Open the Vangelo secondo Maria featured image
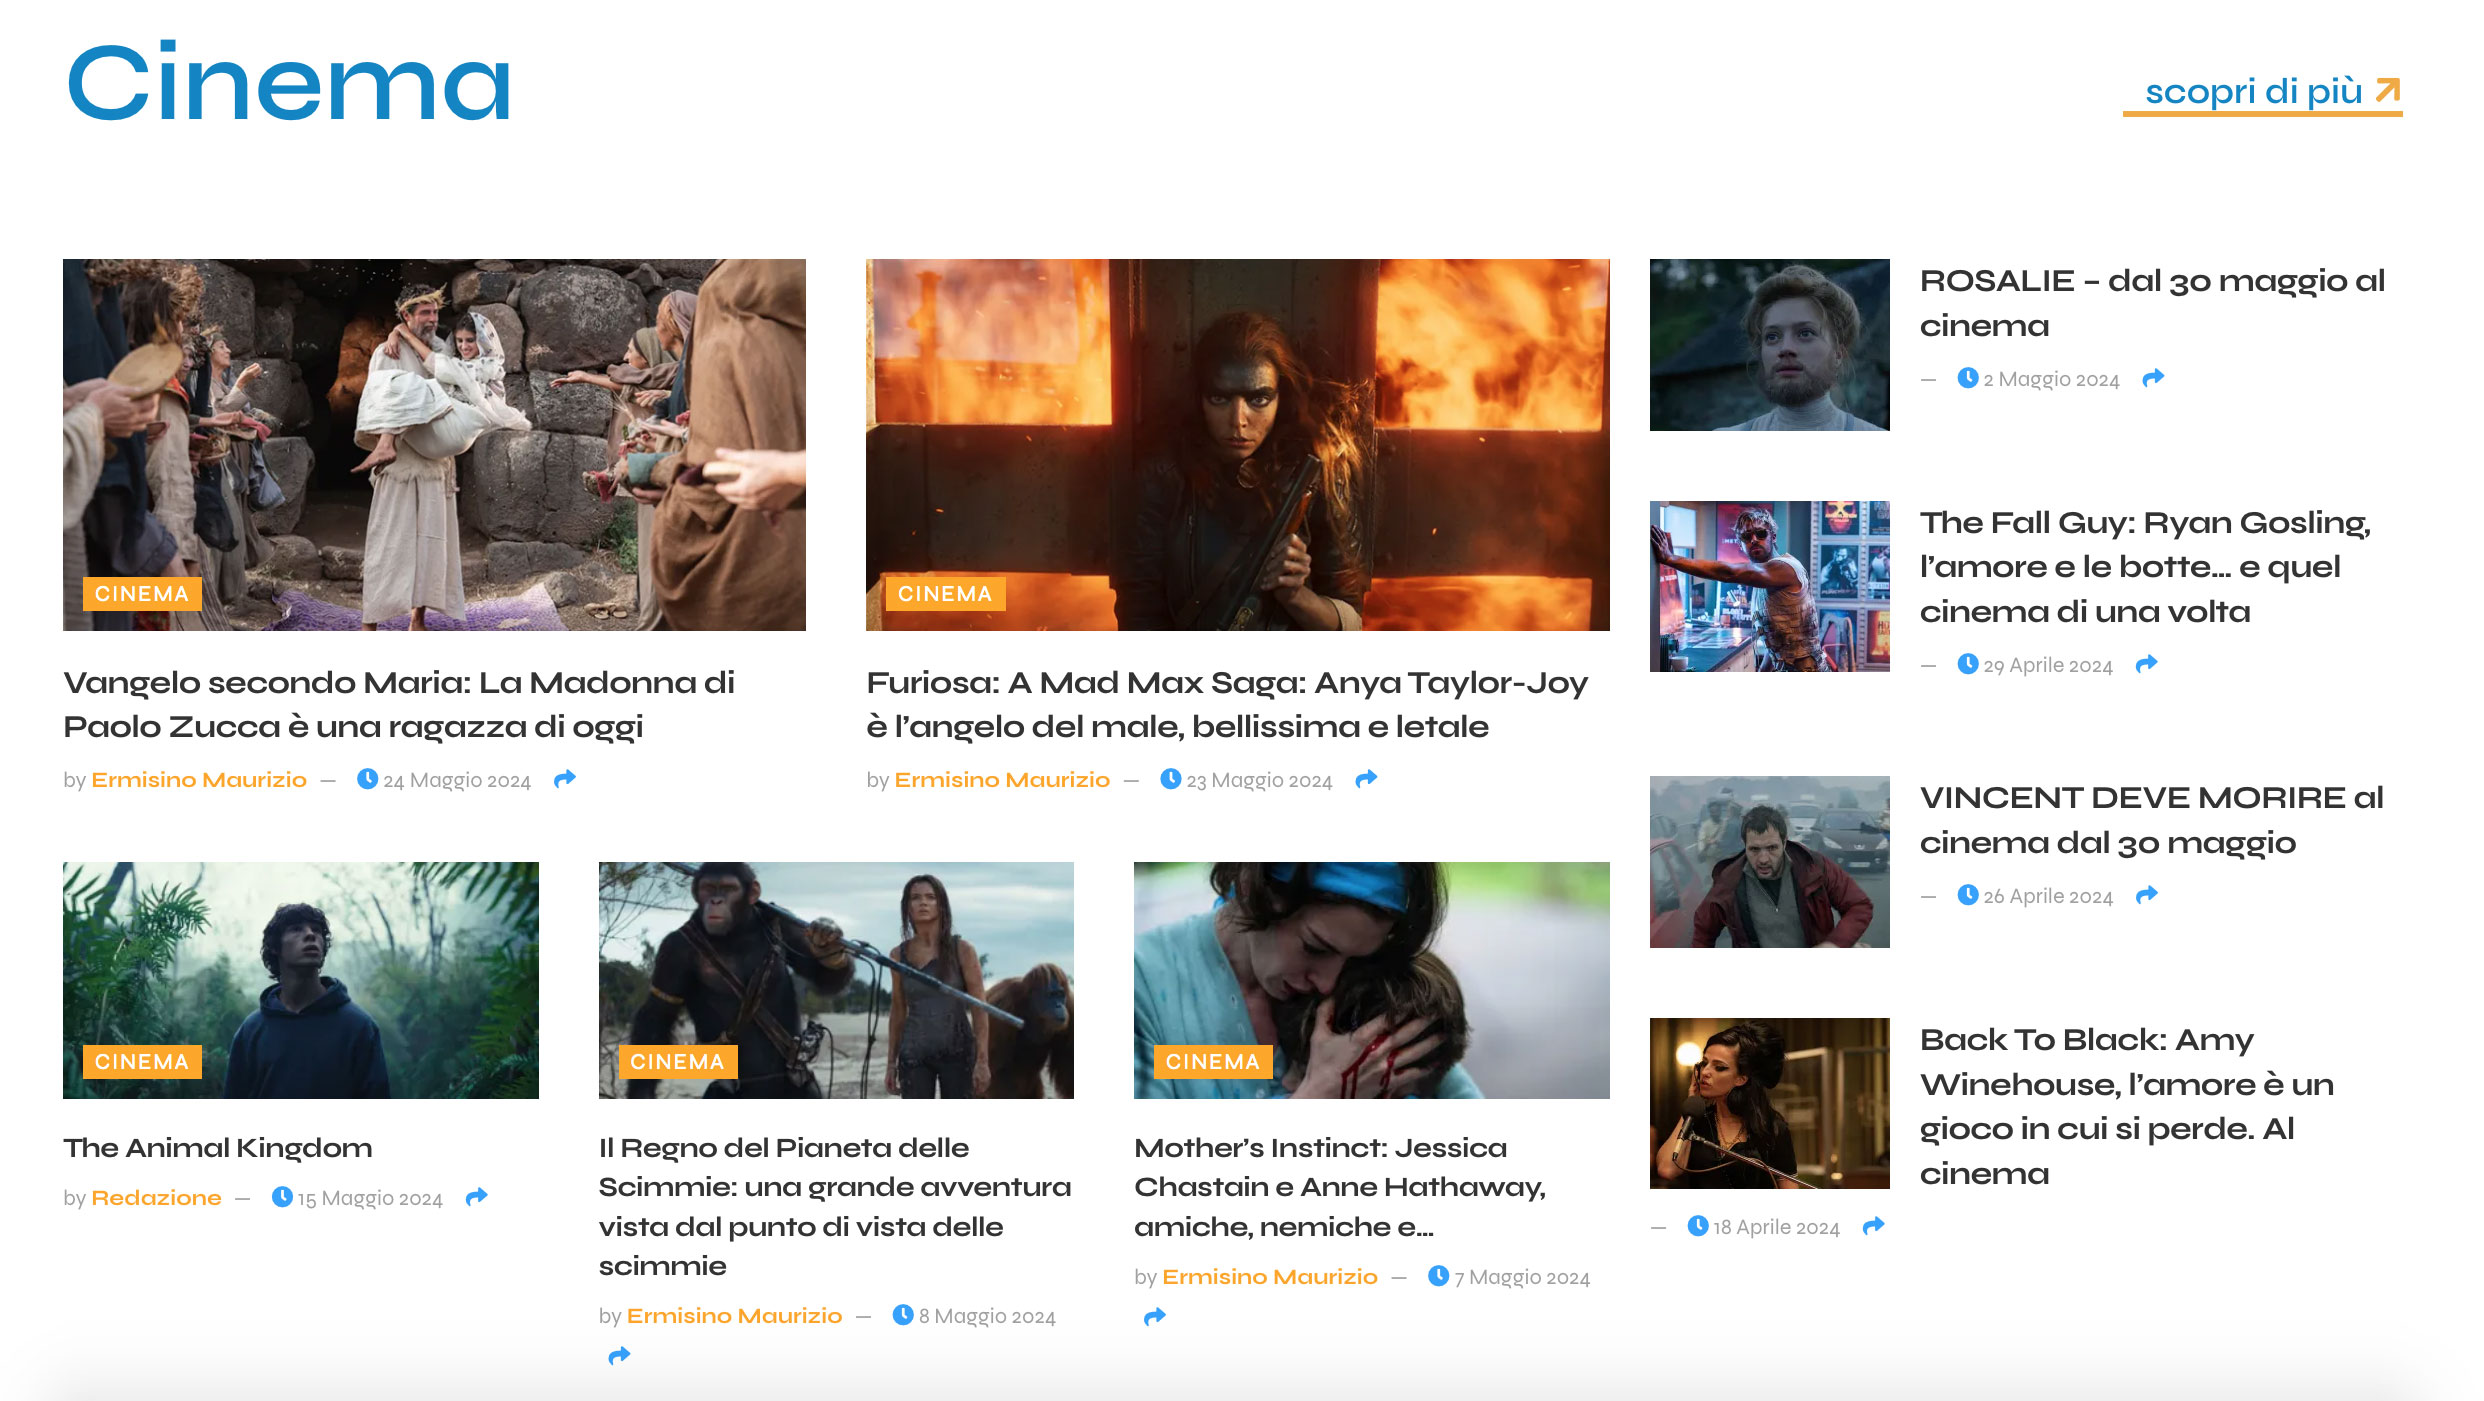The height and width of the screenshot is (1401, 2484). tap(434, 445)
